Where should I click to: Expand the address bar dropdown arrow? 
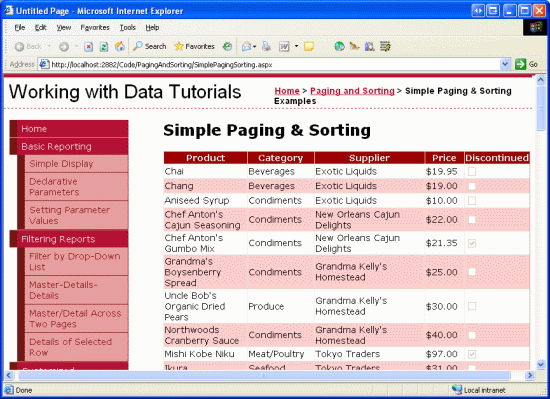[x=505, y=64]
